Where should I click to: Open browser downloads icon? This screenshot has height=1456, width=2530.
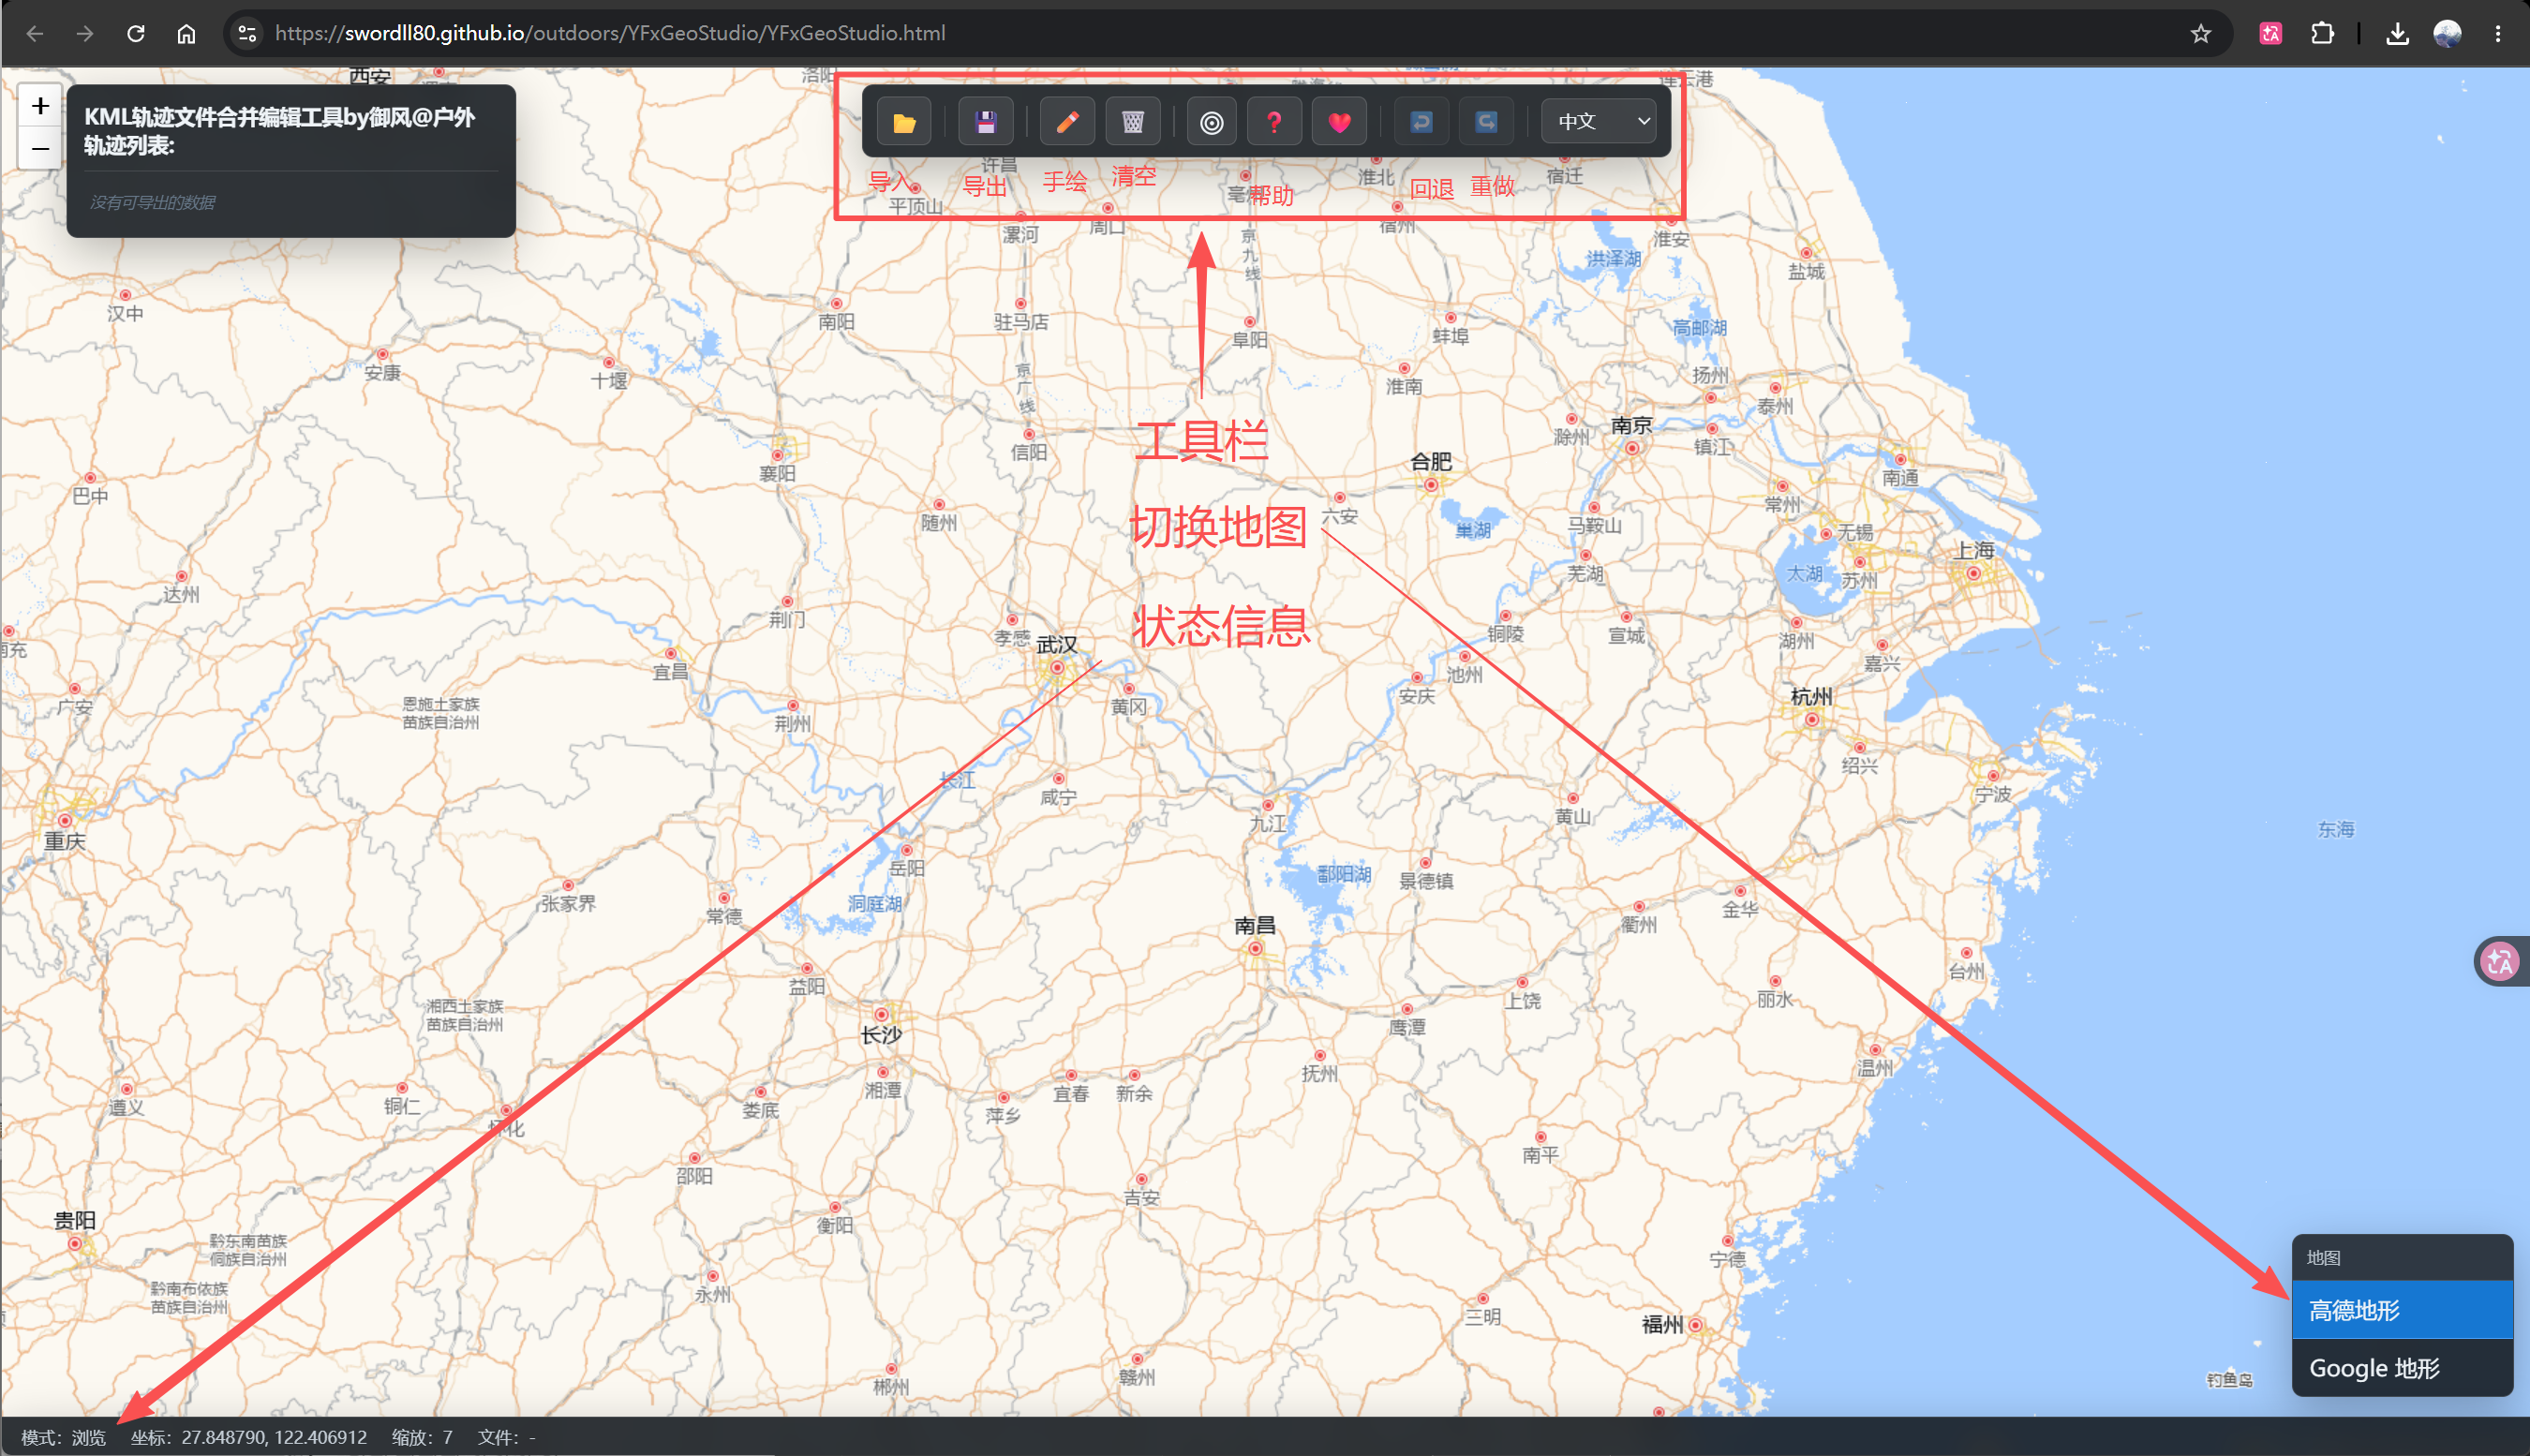pyautogui.click(x=2397, y=34)
